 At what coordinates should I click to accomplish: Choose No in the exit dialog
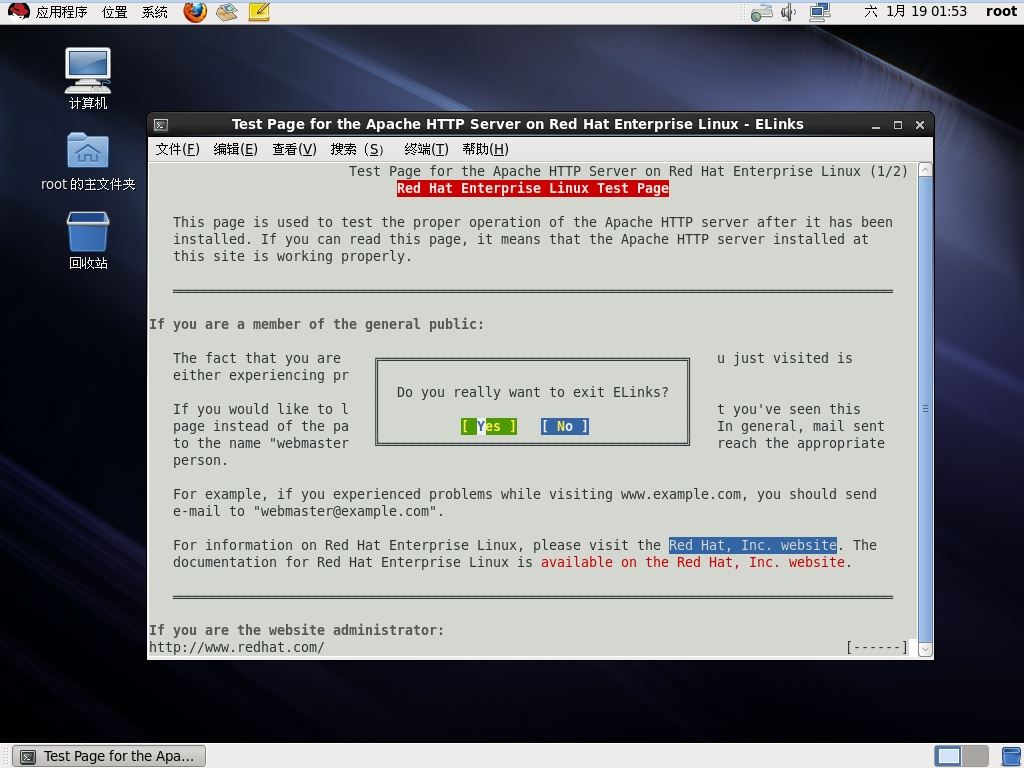565,426
